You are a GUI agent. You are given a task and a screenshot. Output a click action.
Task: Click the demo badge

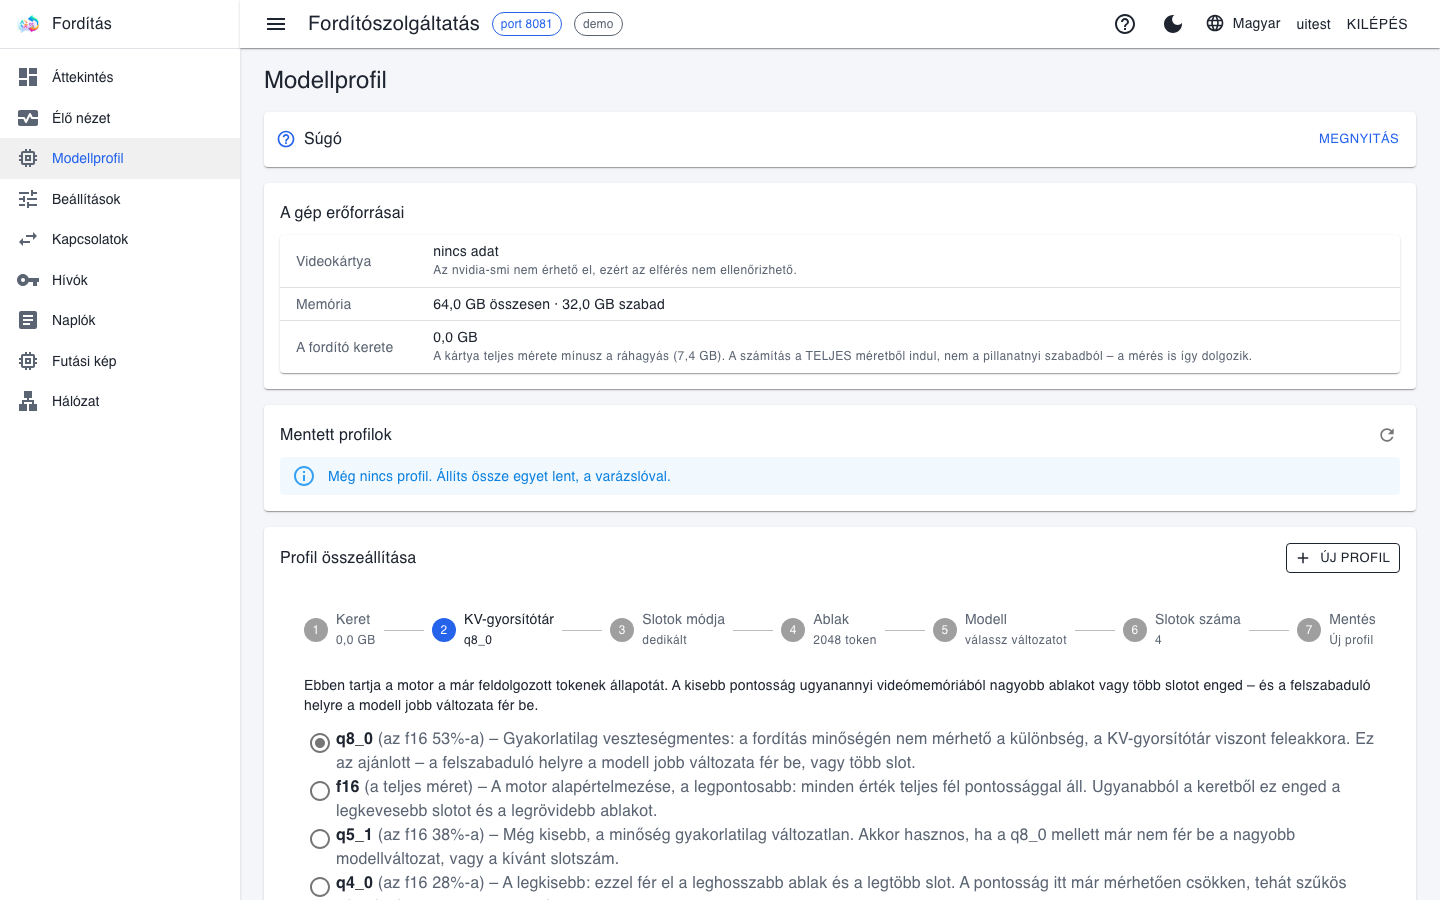tap(598, 24)
